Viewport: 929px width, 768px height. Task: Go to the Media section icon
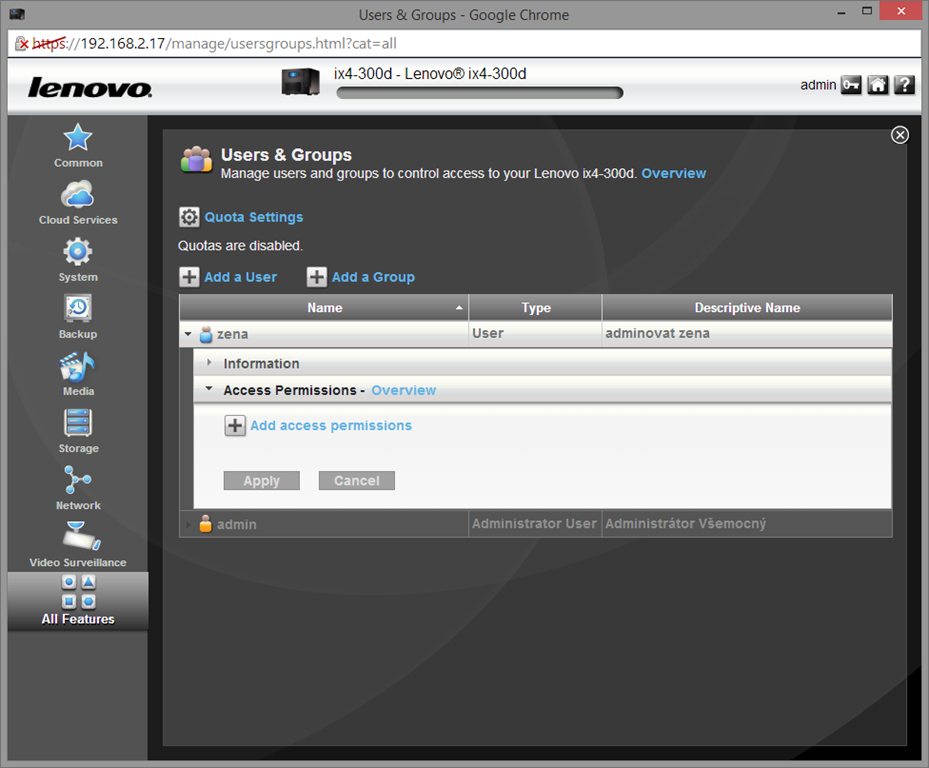coord(78,366)
